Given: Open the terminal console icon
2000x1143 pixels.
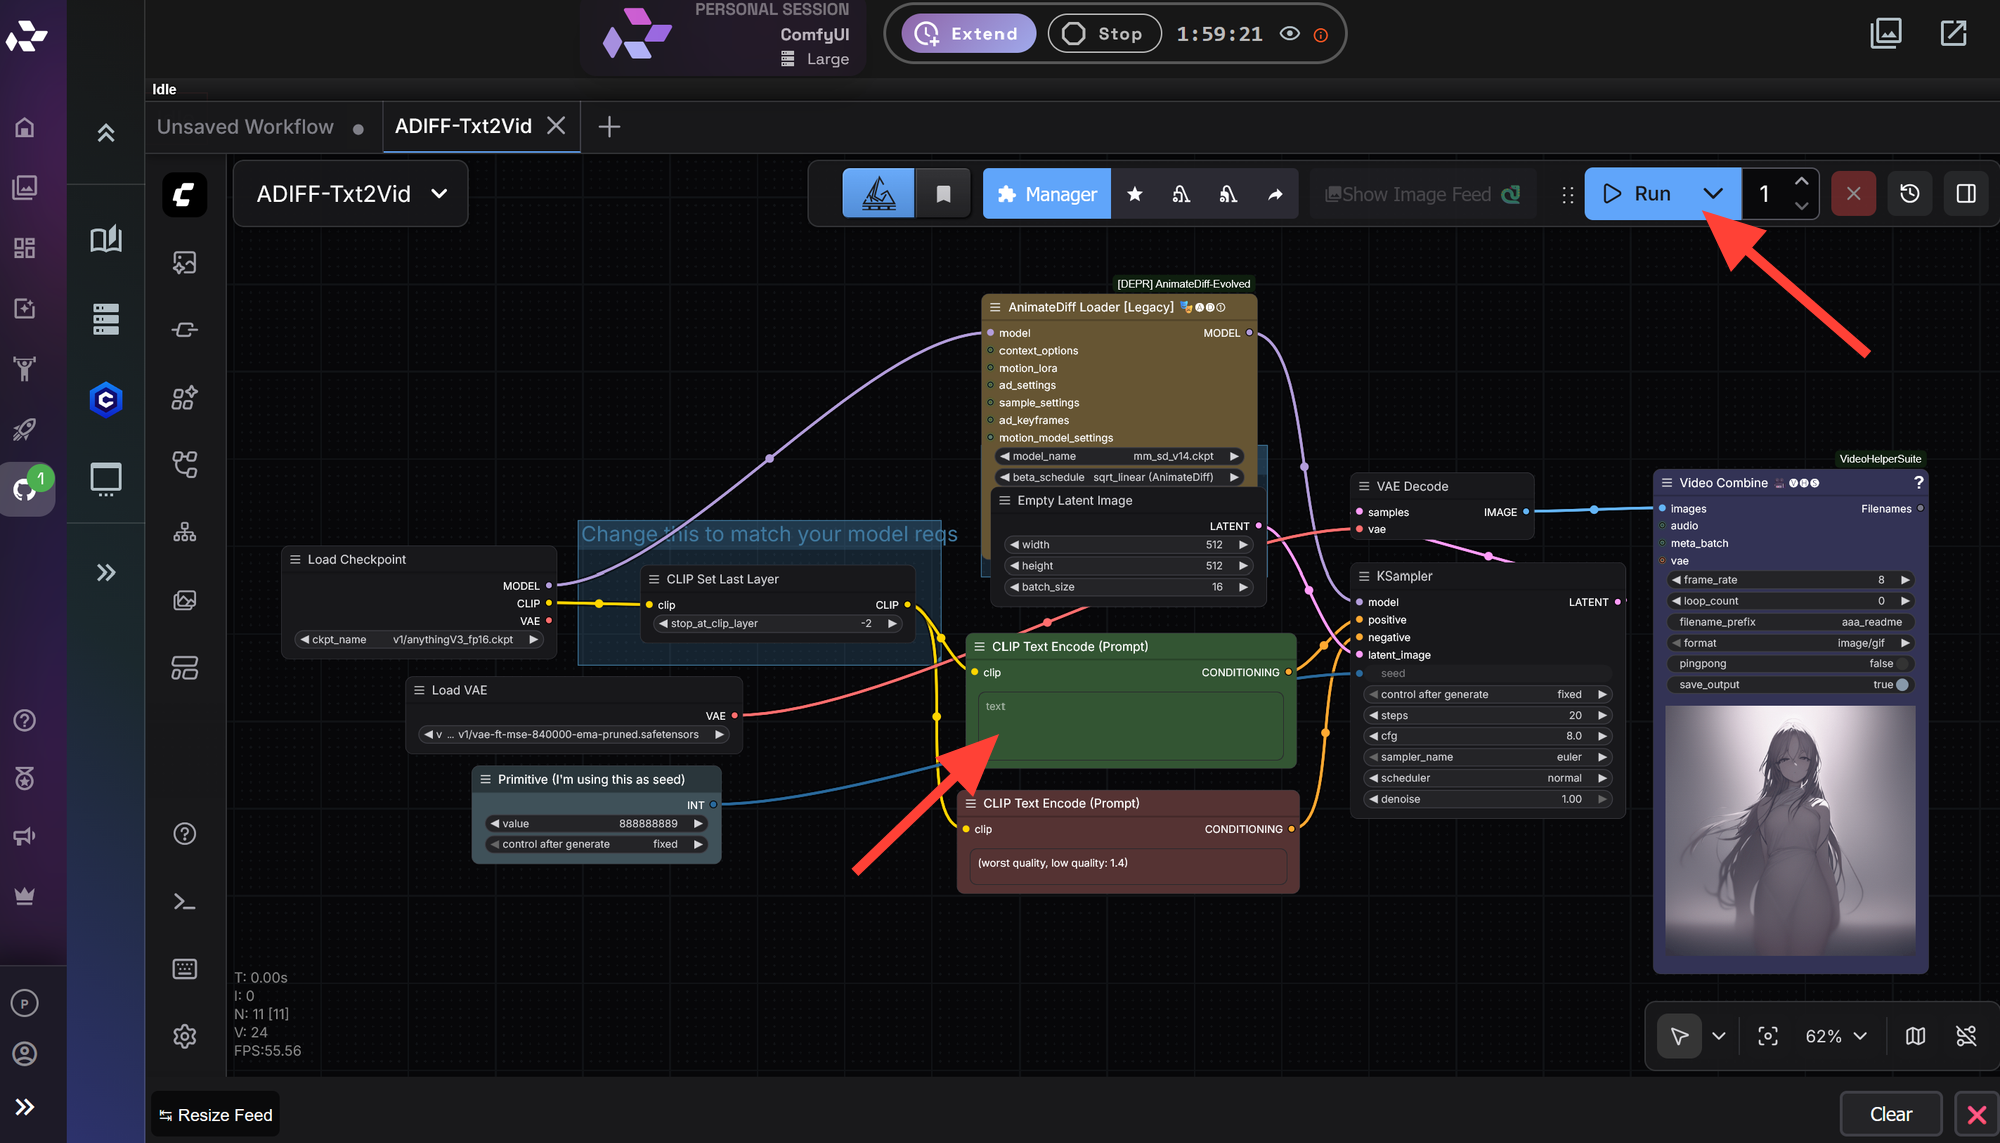Looking at the screenshot, I should click(x=185, y=902).
